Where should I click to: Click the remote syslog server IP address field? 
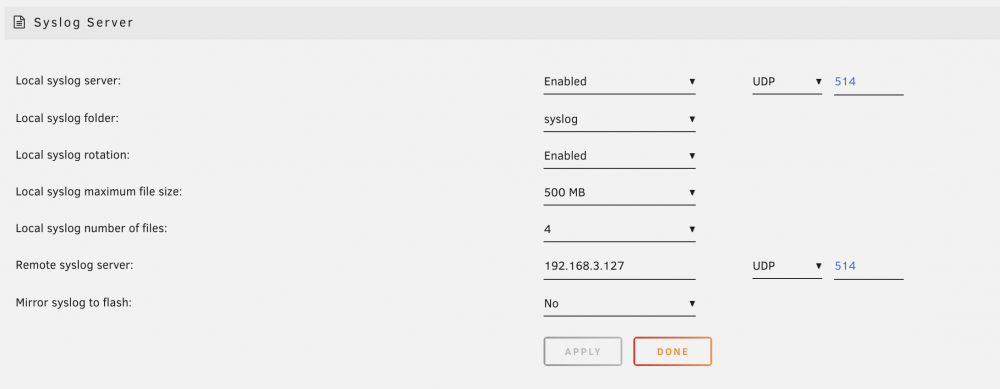(x=619, y=267)
